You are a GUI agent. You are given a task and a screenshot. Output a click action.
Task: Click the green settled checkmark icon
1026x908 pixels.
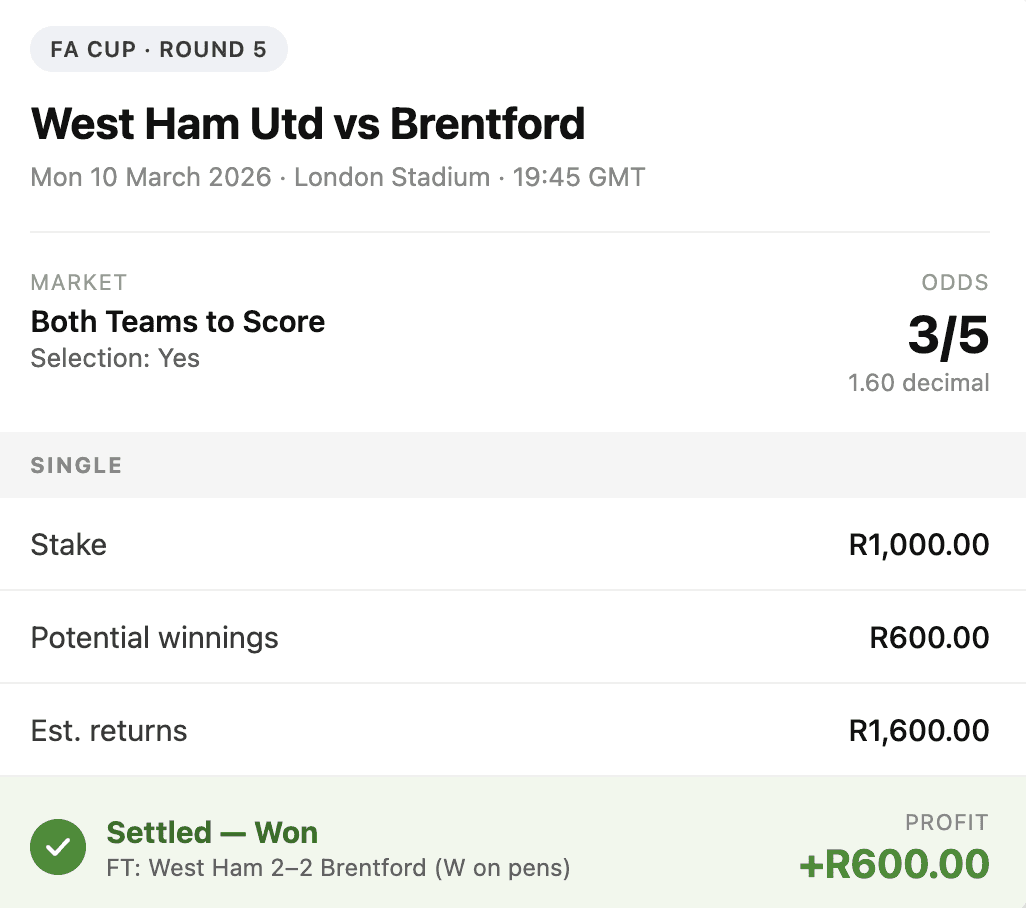tap(57, 846)
